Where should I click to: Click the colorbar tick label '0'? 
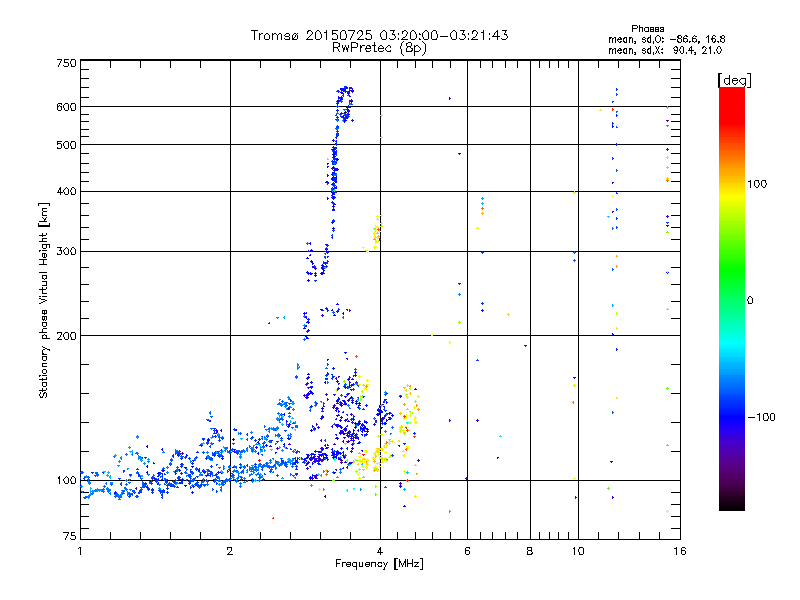[x=750, y=301]
